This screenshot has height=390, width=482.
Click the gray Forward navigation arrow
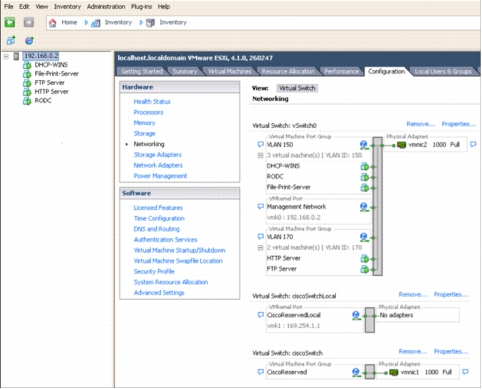pyautogui.click(x=29, y=22)
